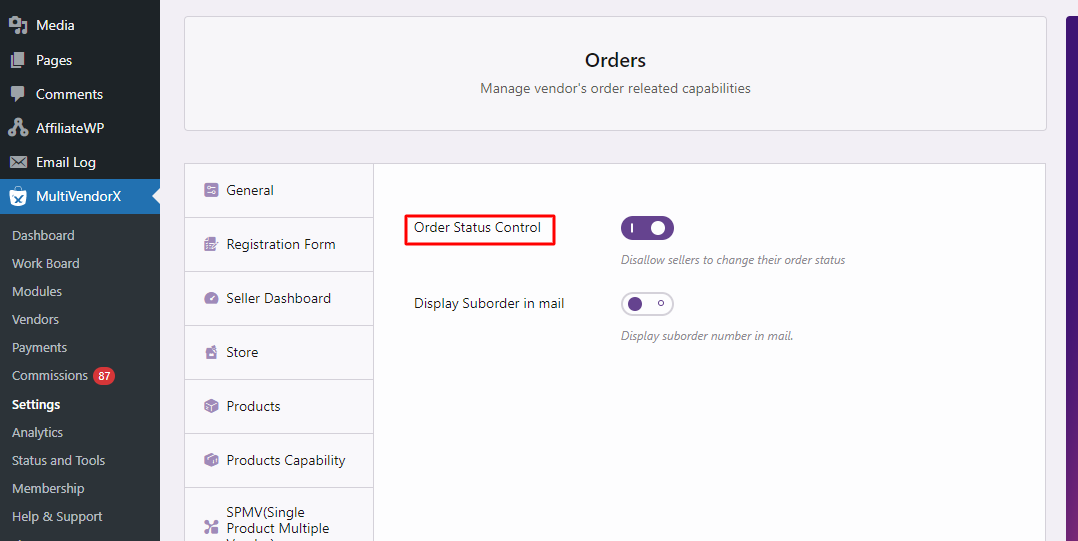The height and width of the screenshot is (541, 1078).
Task: Open Media menu in WordPress sidebar
Action: point(80,25)
